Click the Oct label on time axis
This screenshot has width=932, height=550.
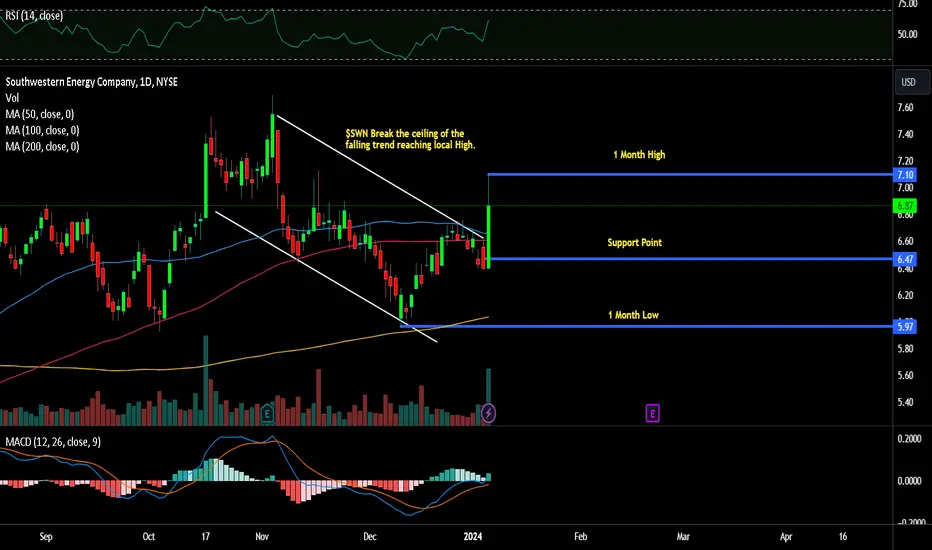[x=149, y=536]
